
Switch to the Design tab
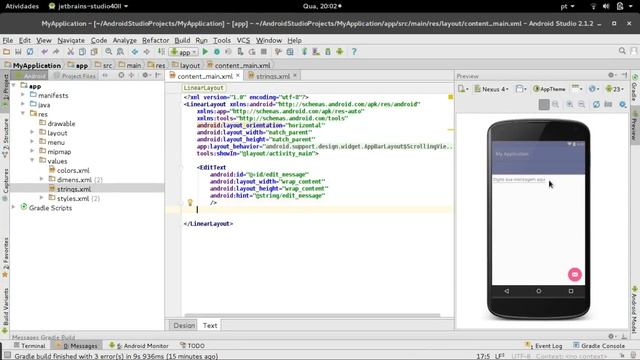click(x=184, y=325)
